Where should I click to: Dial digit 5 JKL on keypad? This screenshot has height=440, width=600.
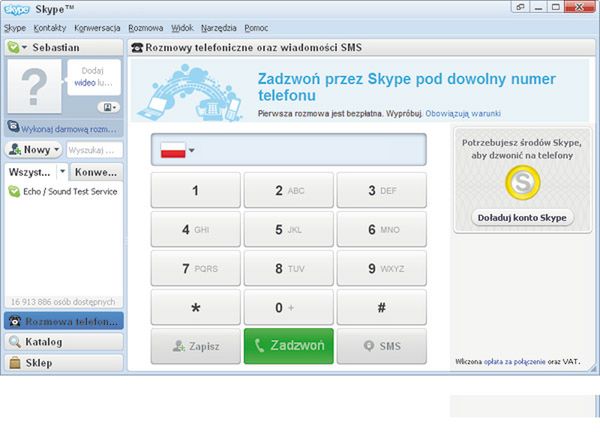(x=289, y=229)
